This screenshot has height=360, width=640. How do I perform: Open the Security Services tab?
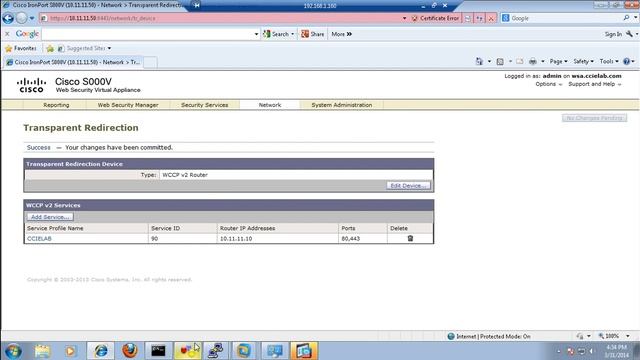click(x=204, y=105)
